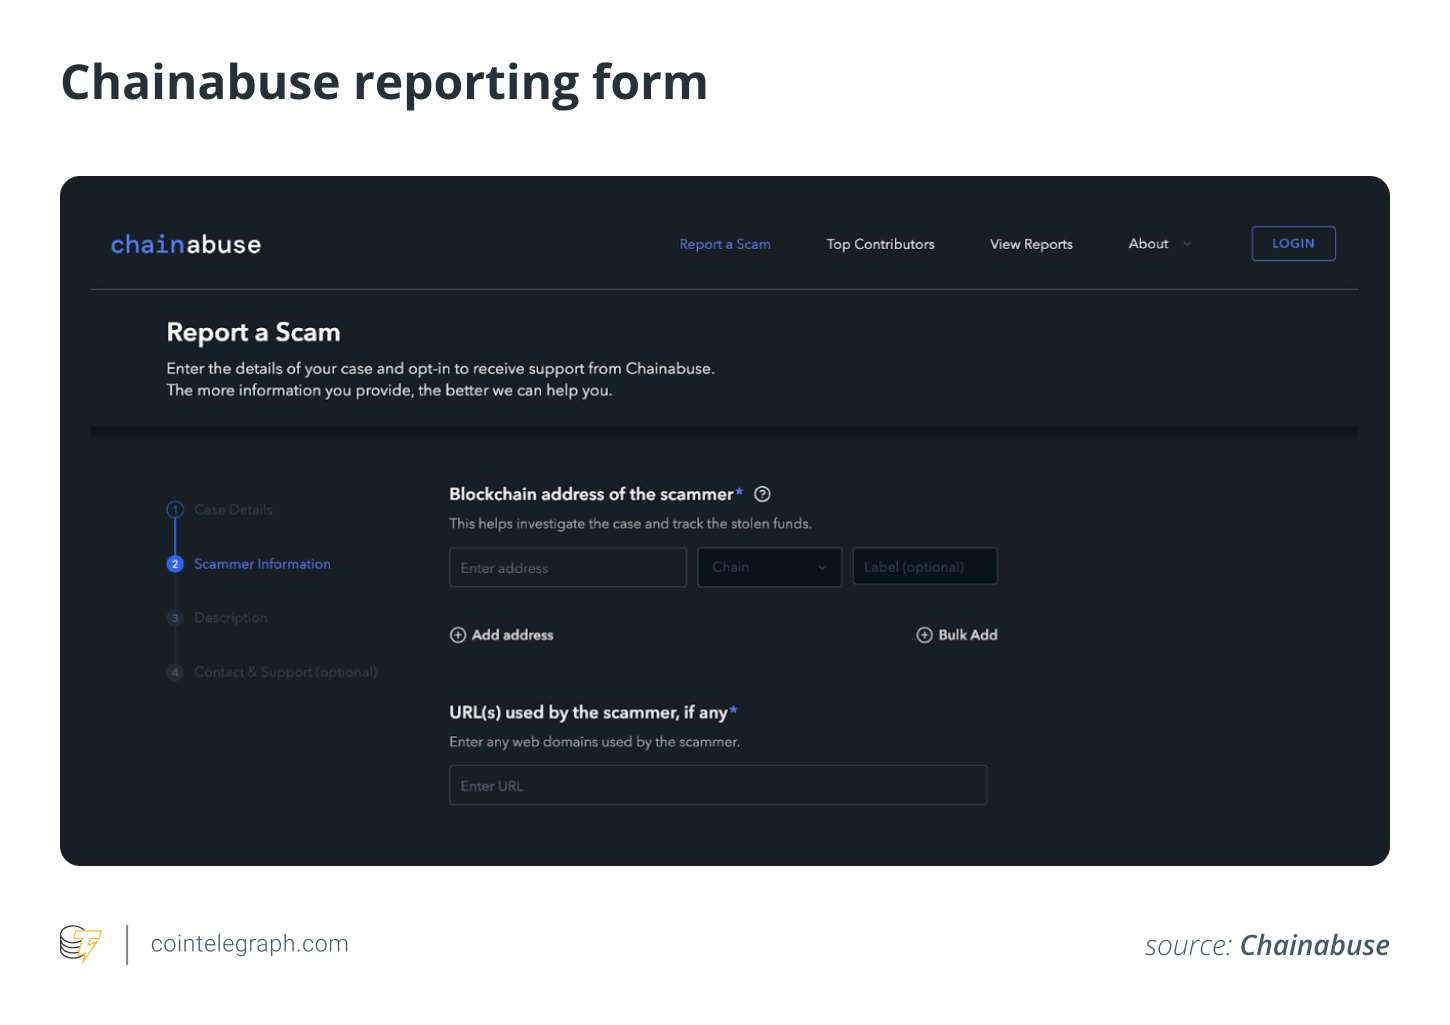
Task: Jump to the Scammer Information step label
Action: click(262, 564)
